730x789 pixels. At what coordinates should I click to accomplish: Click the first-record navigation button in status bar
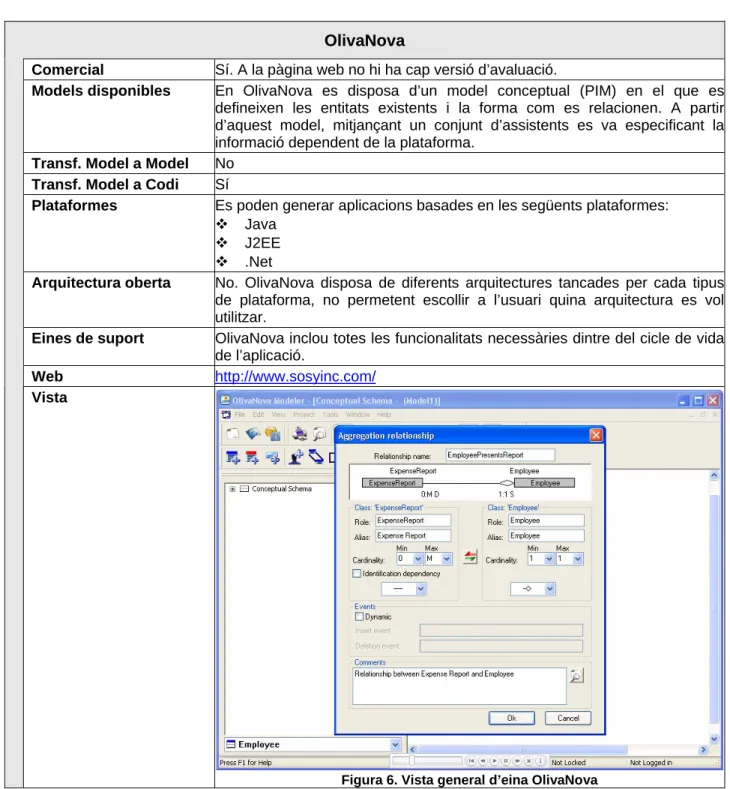point(471,761)
